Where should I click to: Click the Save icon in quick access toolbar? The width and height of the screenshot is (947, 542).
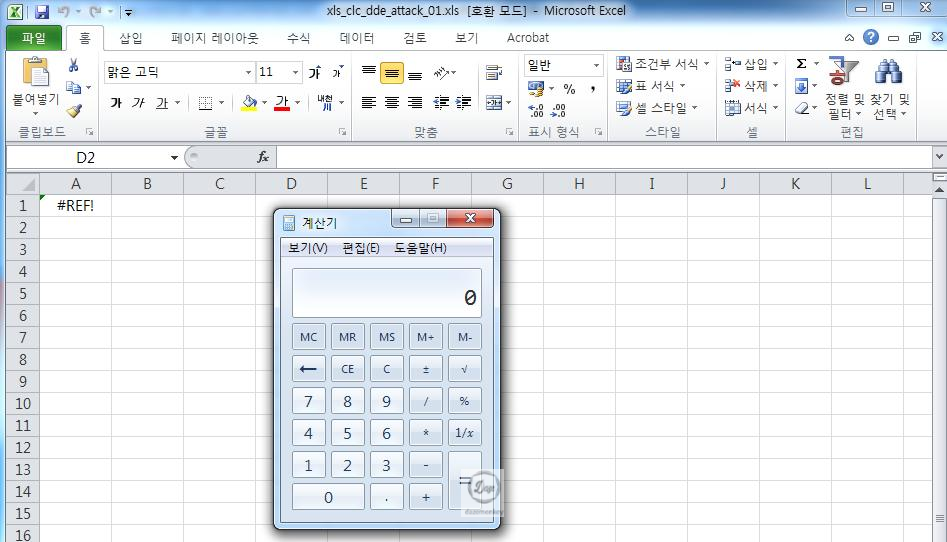pos(41,11)
